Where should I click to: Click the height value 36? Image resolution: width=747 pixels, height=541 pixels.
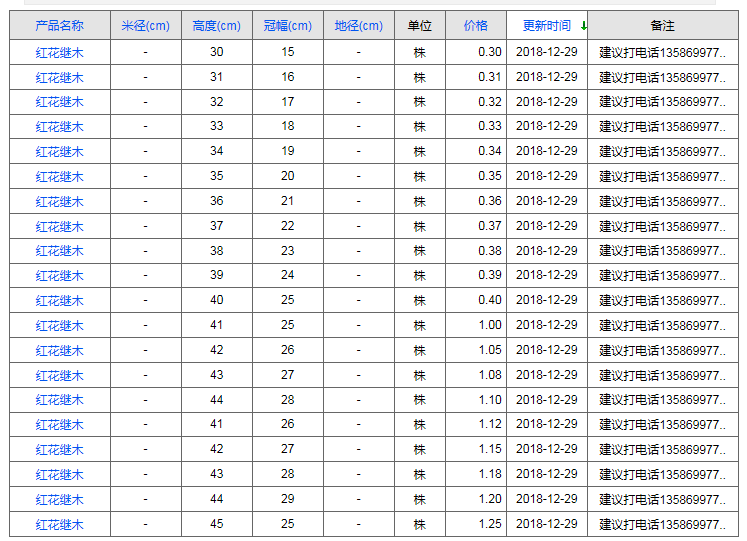(216, 201)
